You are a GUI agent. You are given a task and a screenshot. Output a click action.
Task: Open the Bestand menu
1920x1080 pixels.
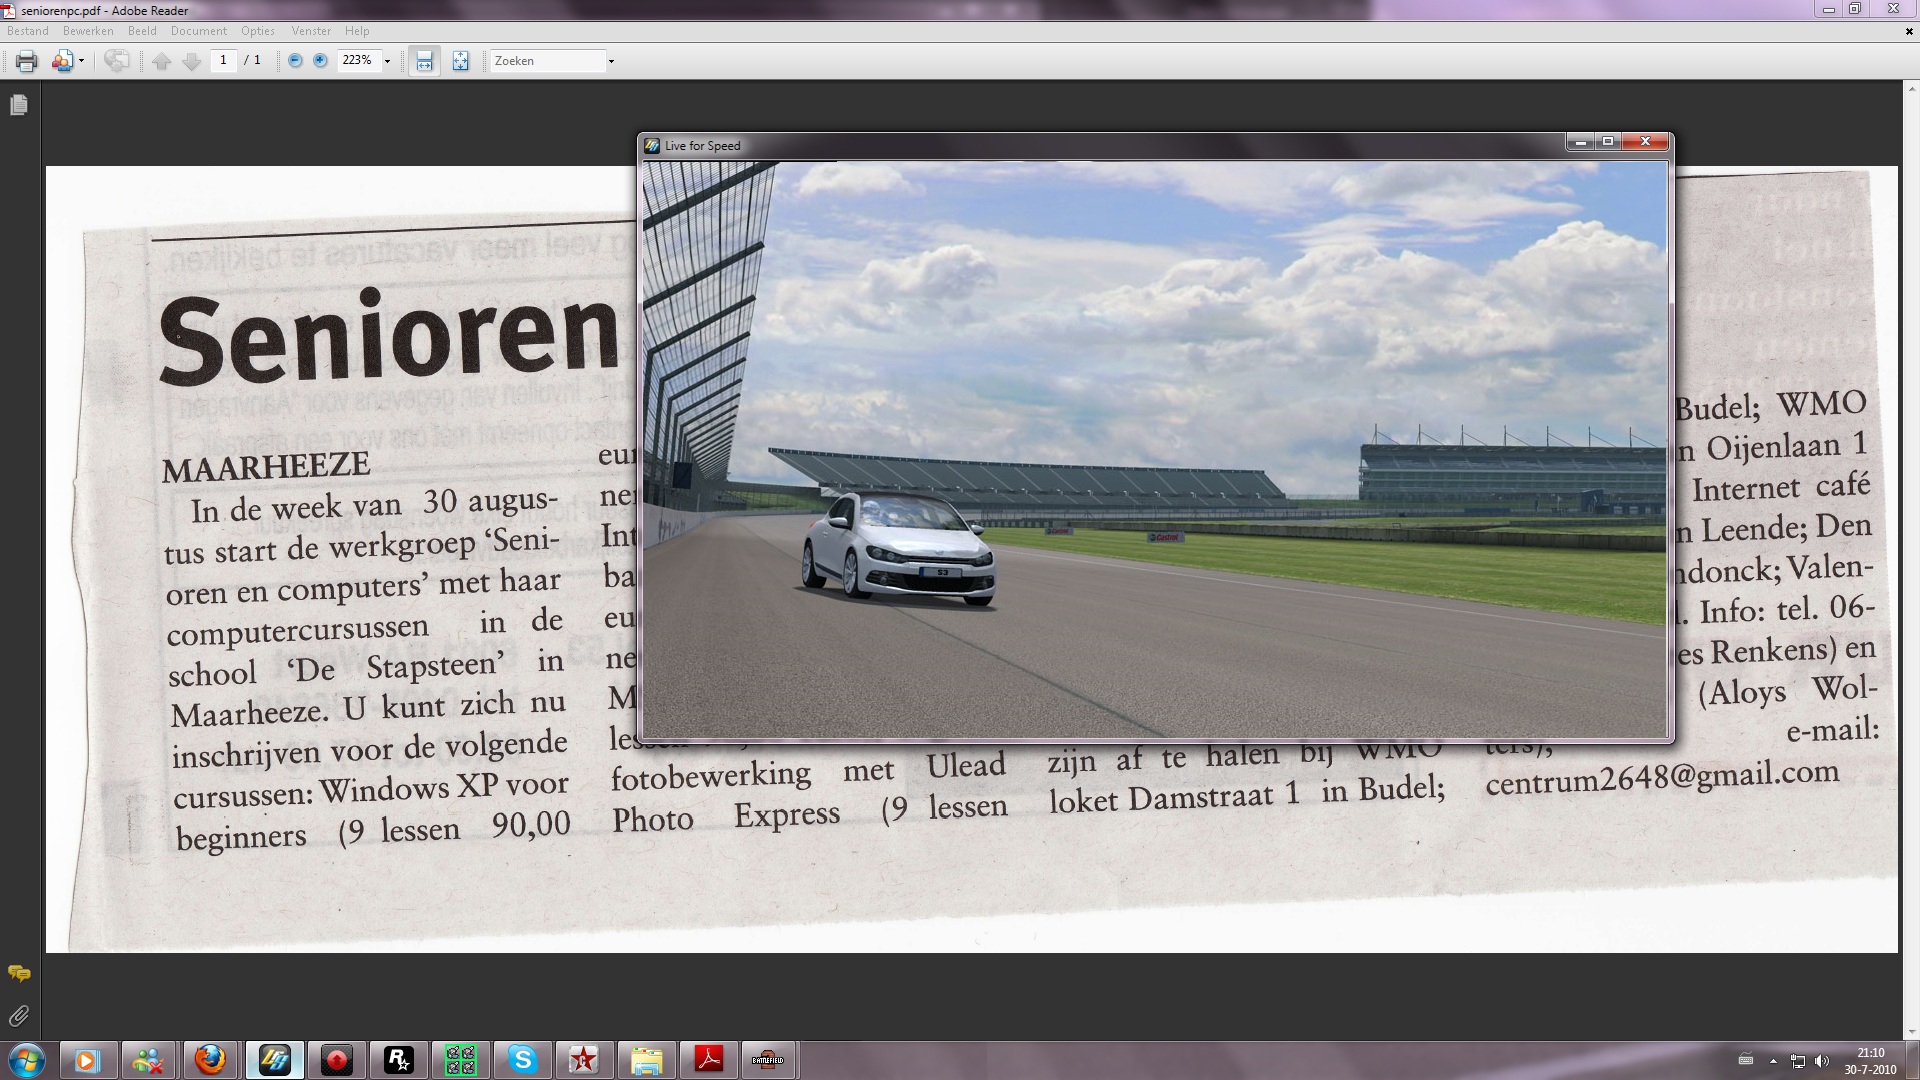coord(28,31)
